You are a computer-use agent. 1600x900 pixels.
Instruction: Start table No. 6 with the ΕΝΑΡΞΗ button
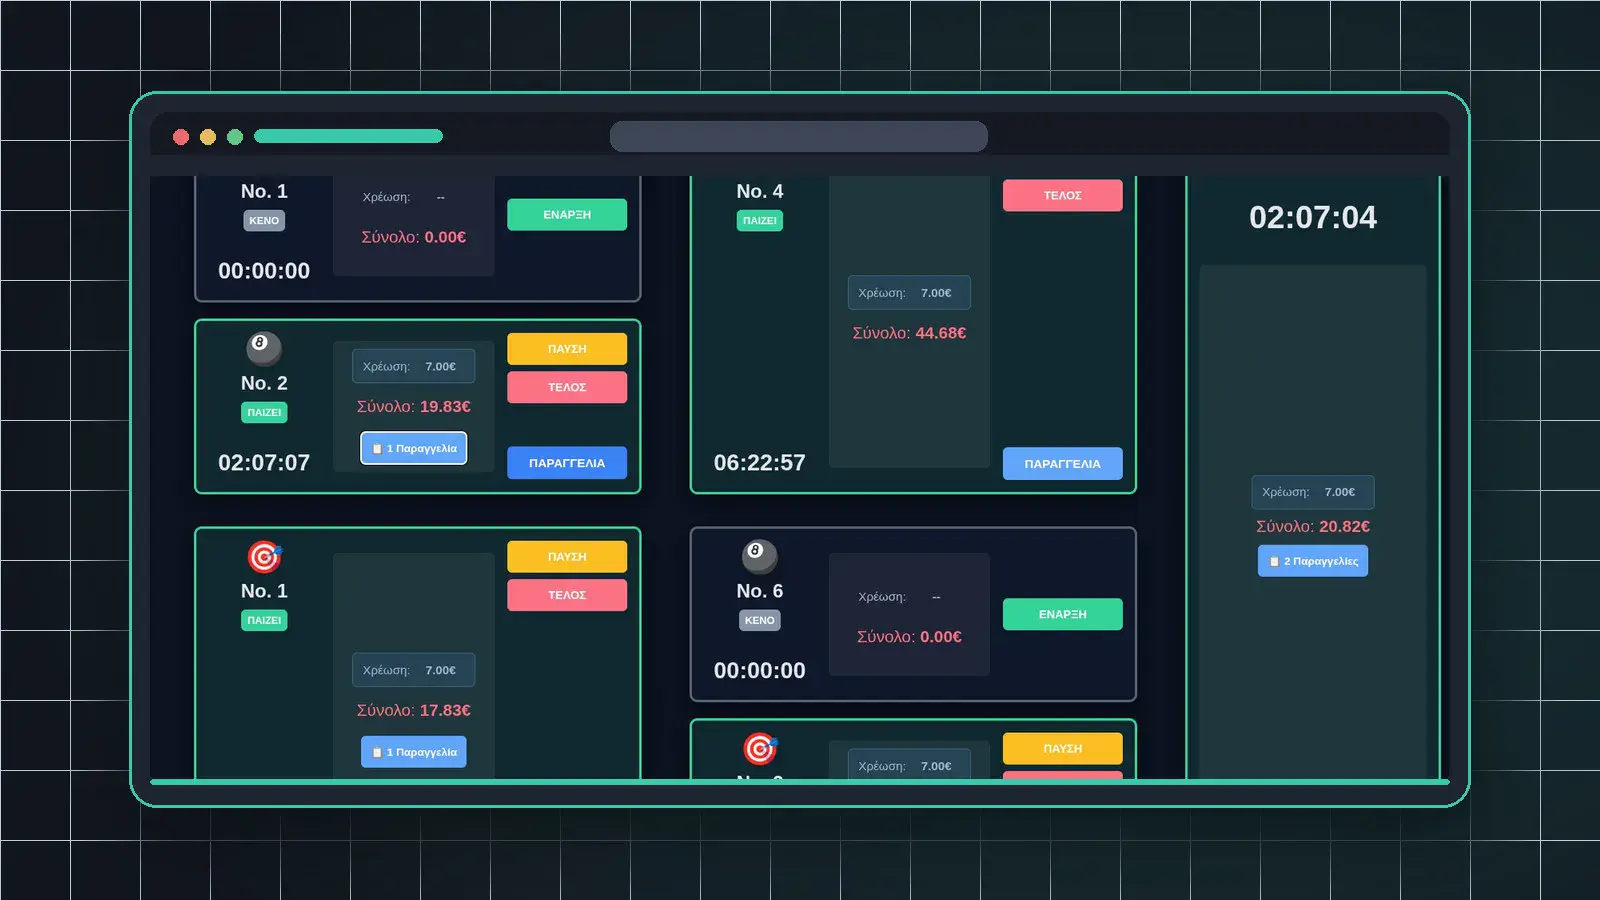1062,614
